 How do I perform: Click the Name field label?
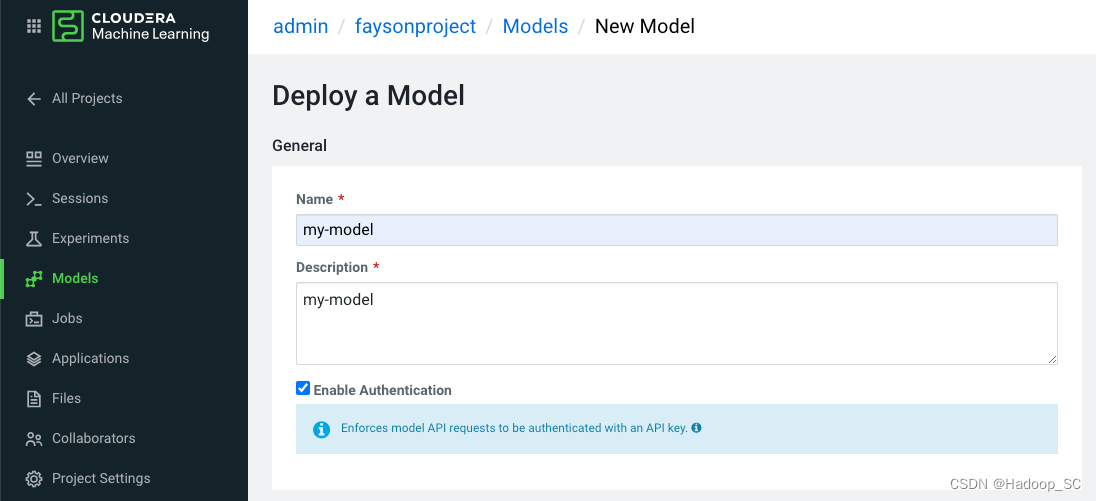point(315,199)
